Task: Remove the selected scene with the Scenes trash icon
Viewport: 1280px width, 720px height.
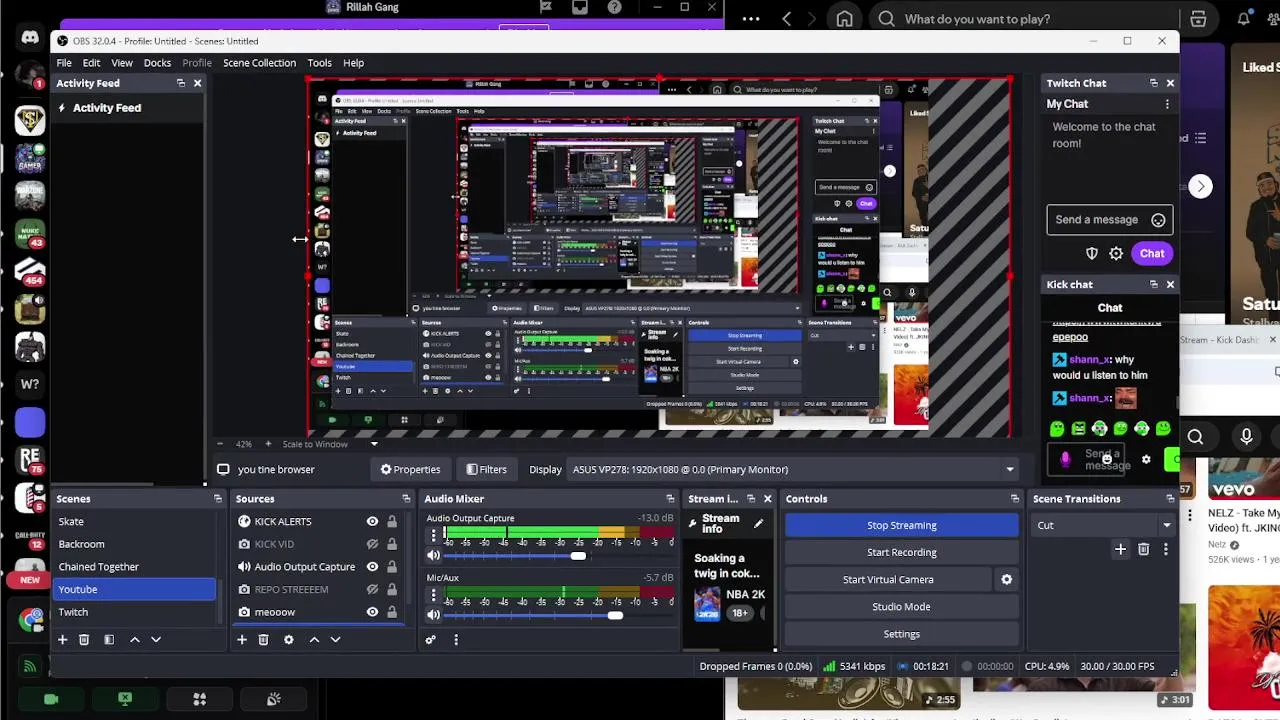Action: click(x=84, y=640)
